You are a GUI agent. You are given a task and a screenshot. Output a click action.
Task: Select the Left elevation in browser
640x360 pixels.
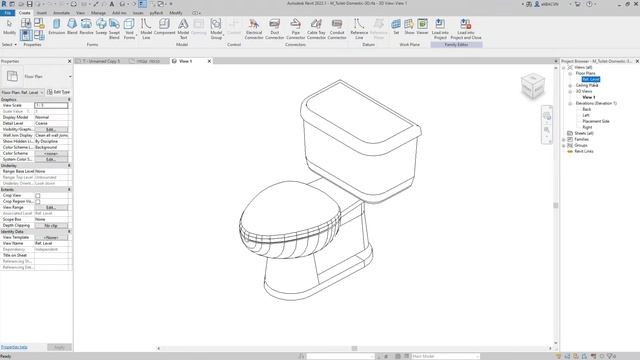pyautogui.click(x=586, y=116)
